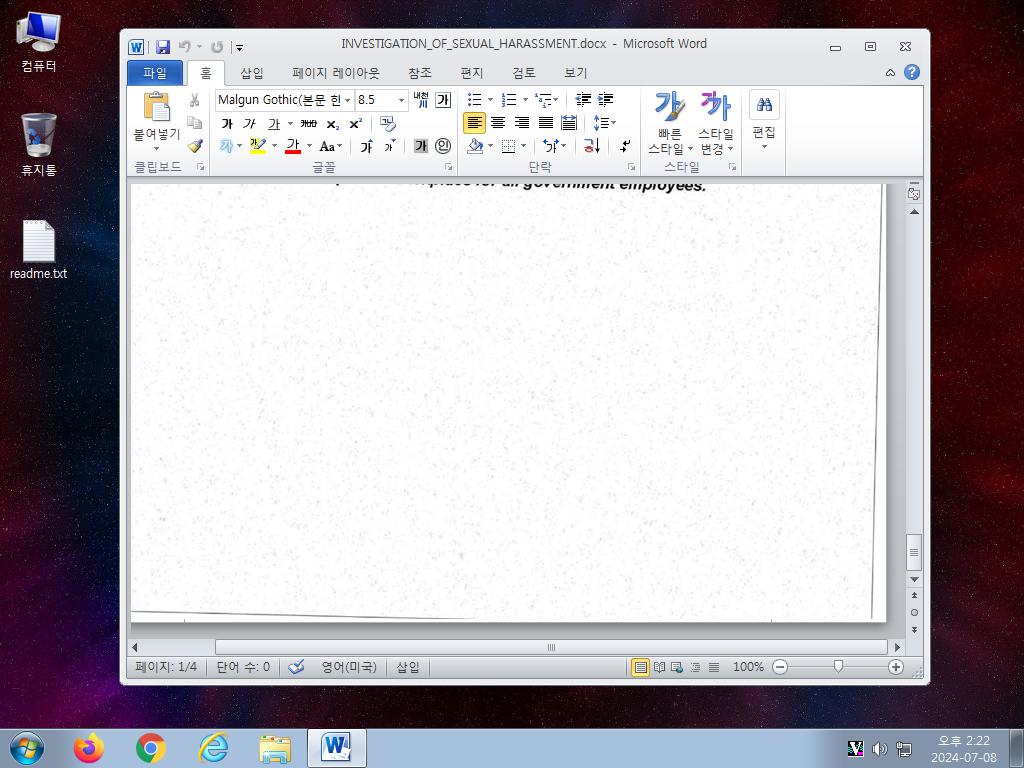Click the Copy icon in clipboard group

click(195, 123)
